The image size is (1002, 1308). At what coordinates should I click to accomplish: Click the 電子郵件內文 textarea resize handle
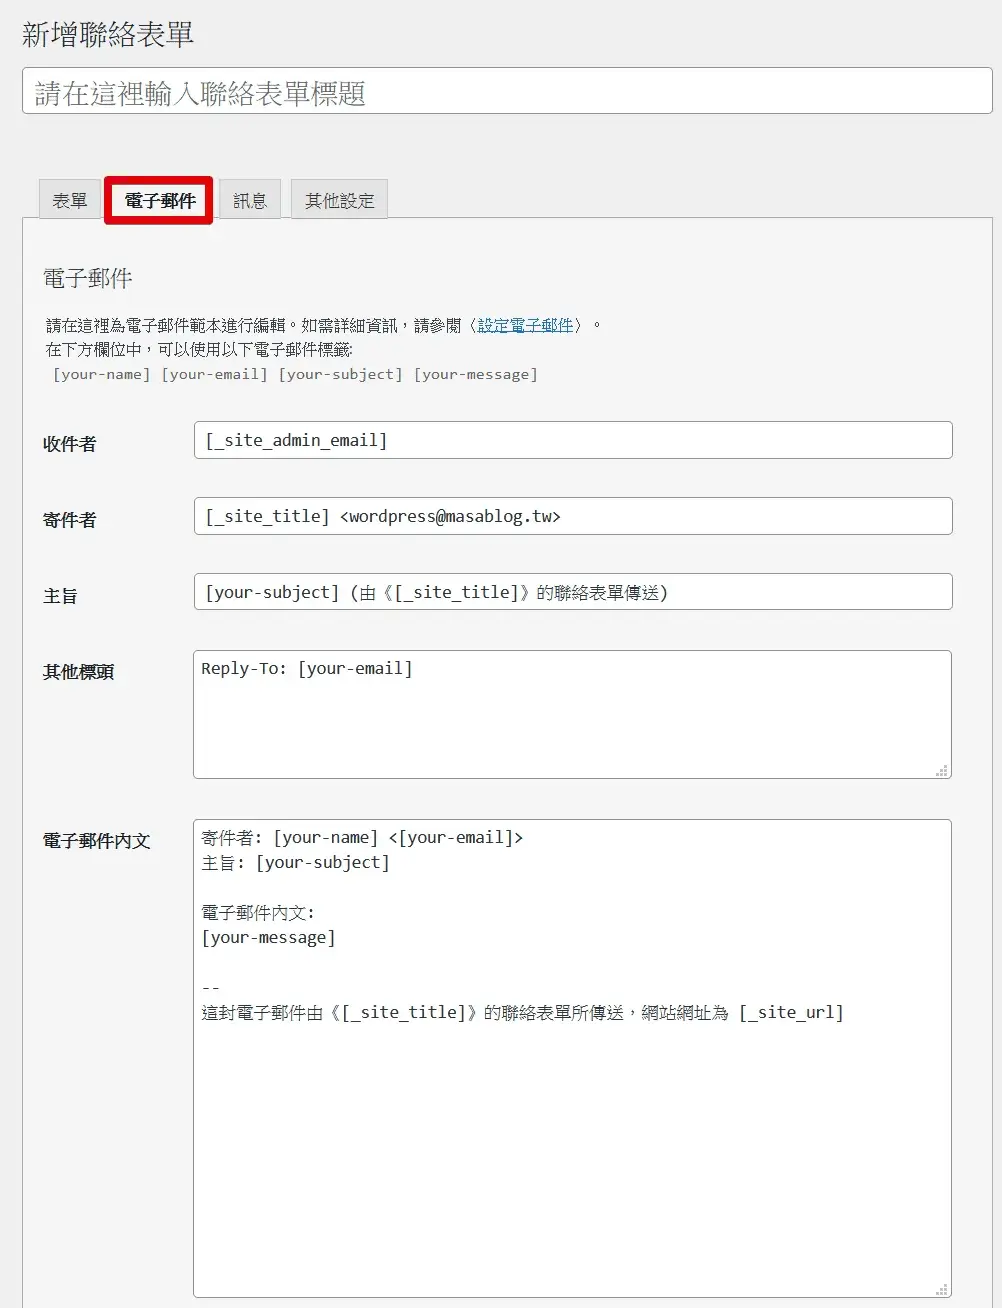(x=942, y=1290)
